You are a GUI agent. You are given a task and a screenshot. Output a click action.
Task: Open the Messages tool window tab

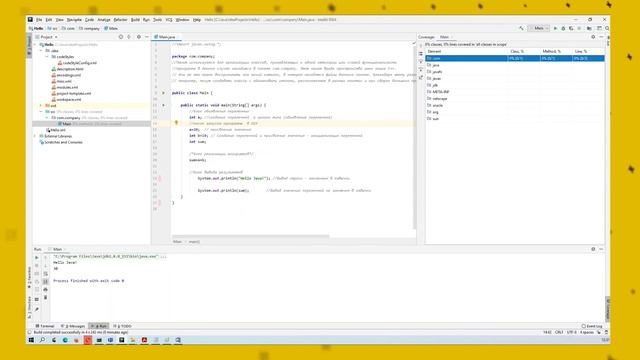[73, 326]
